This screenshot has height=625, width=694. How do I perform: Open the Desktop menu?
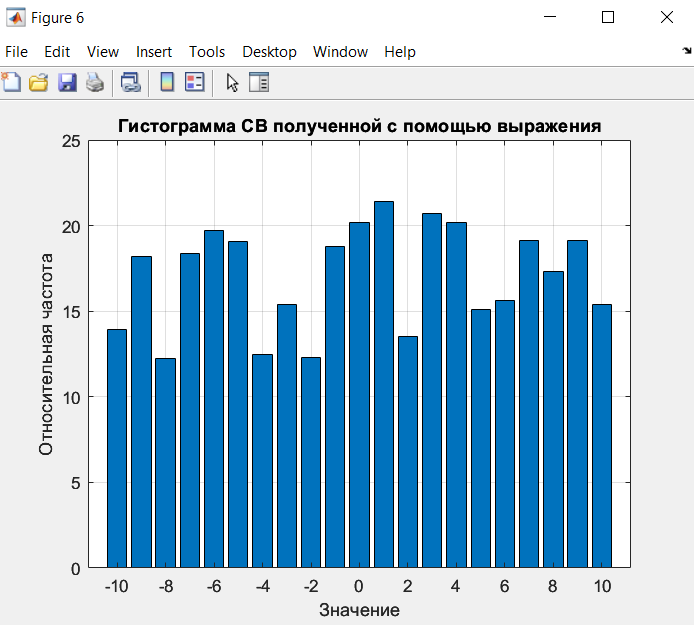269,52
